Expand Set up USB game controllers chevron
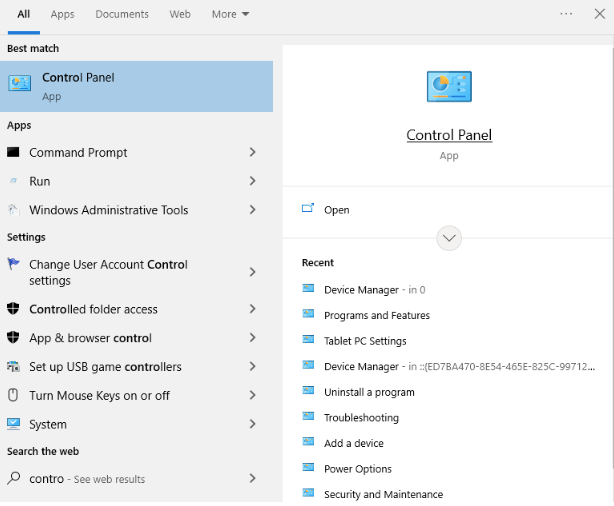 coord(253,366)
